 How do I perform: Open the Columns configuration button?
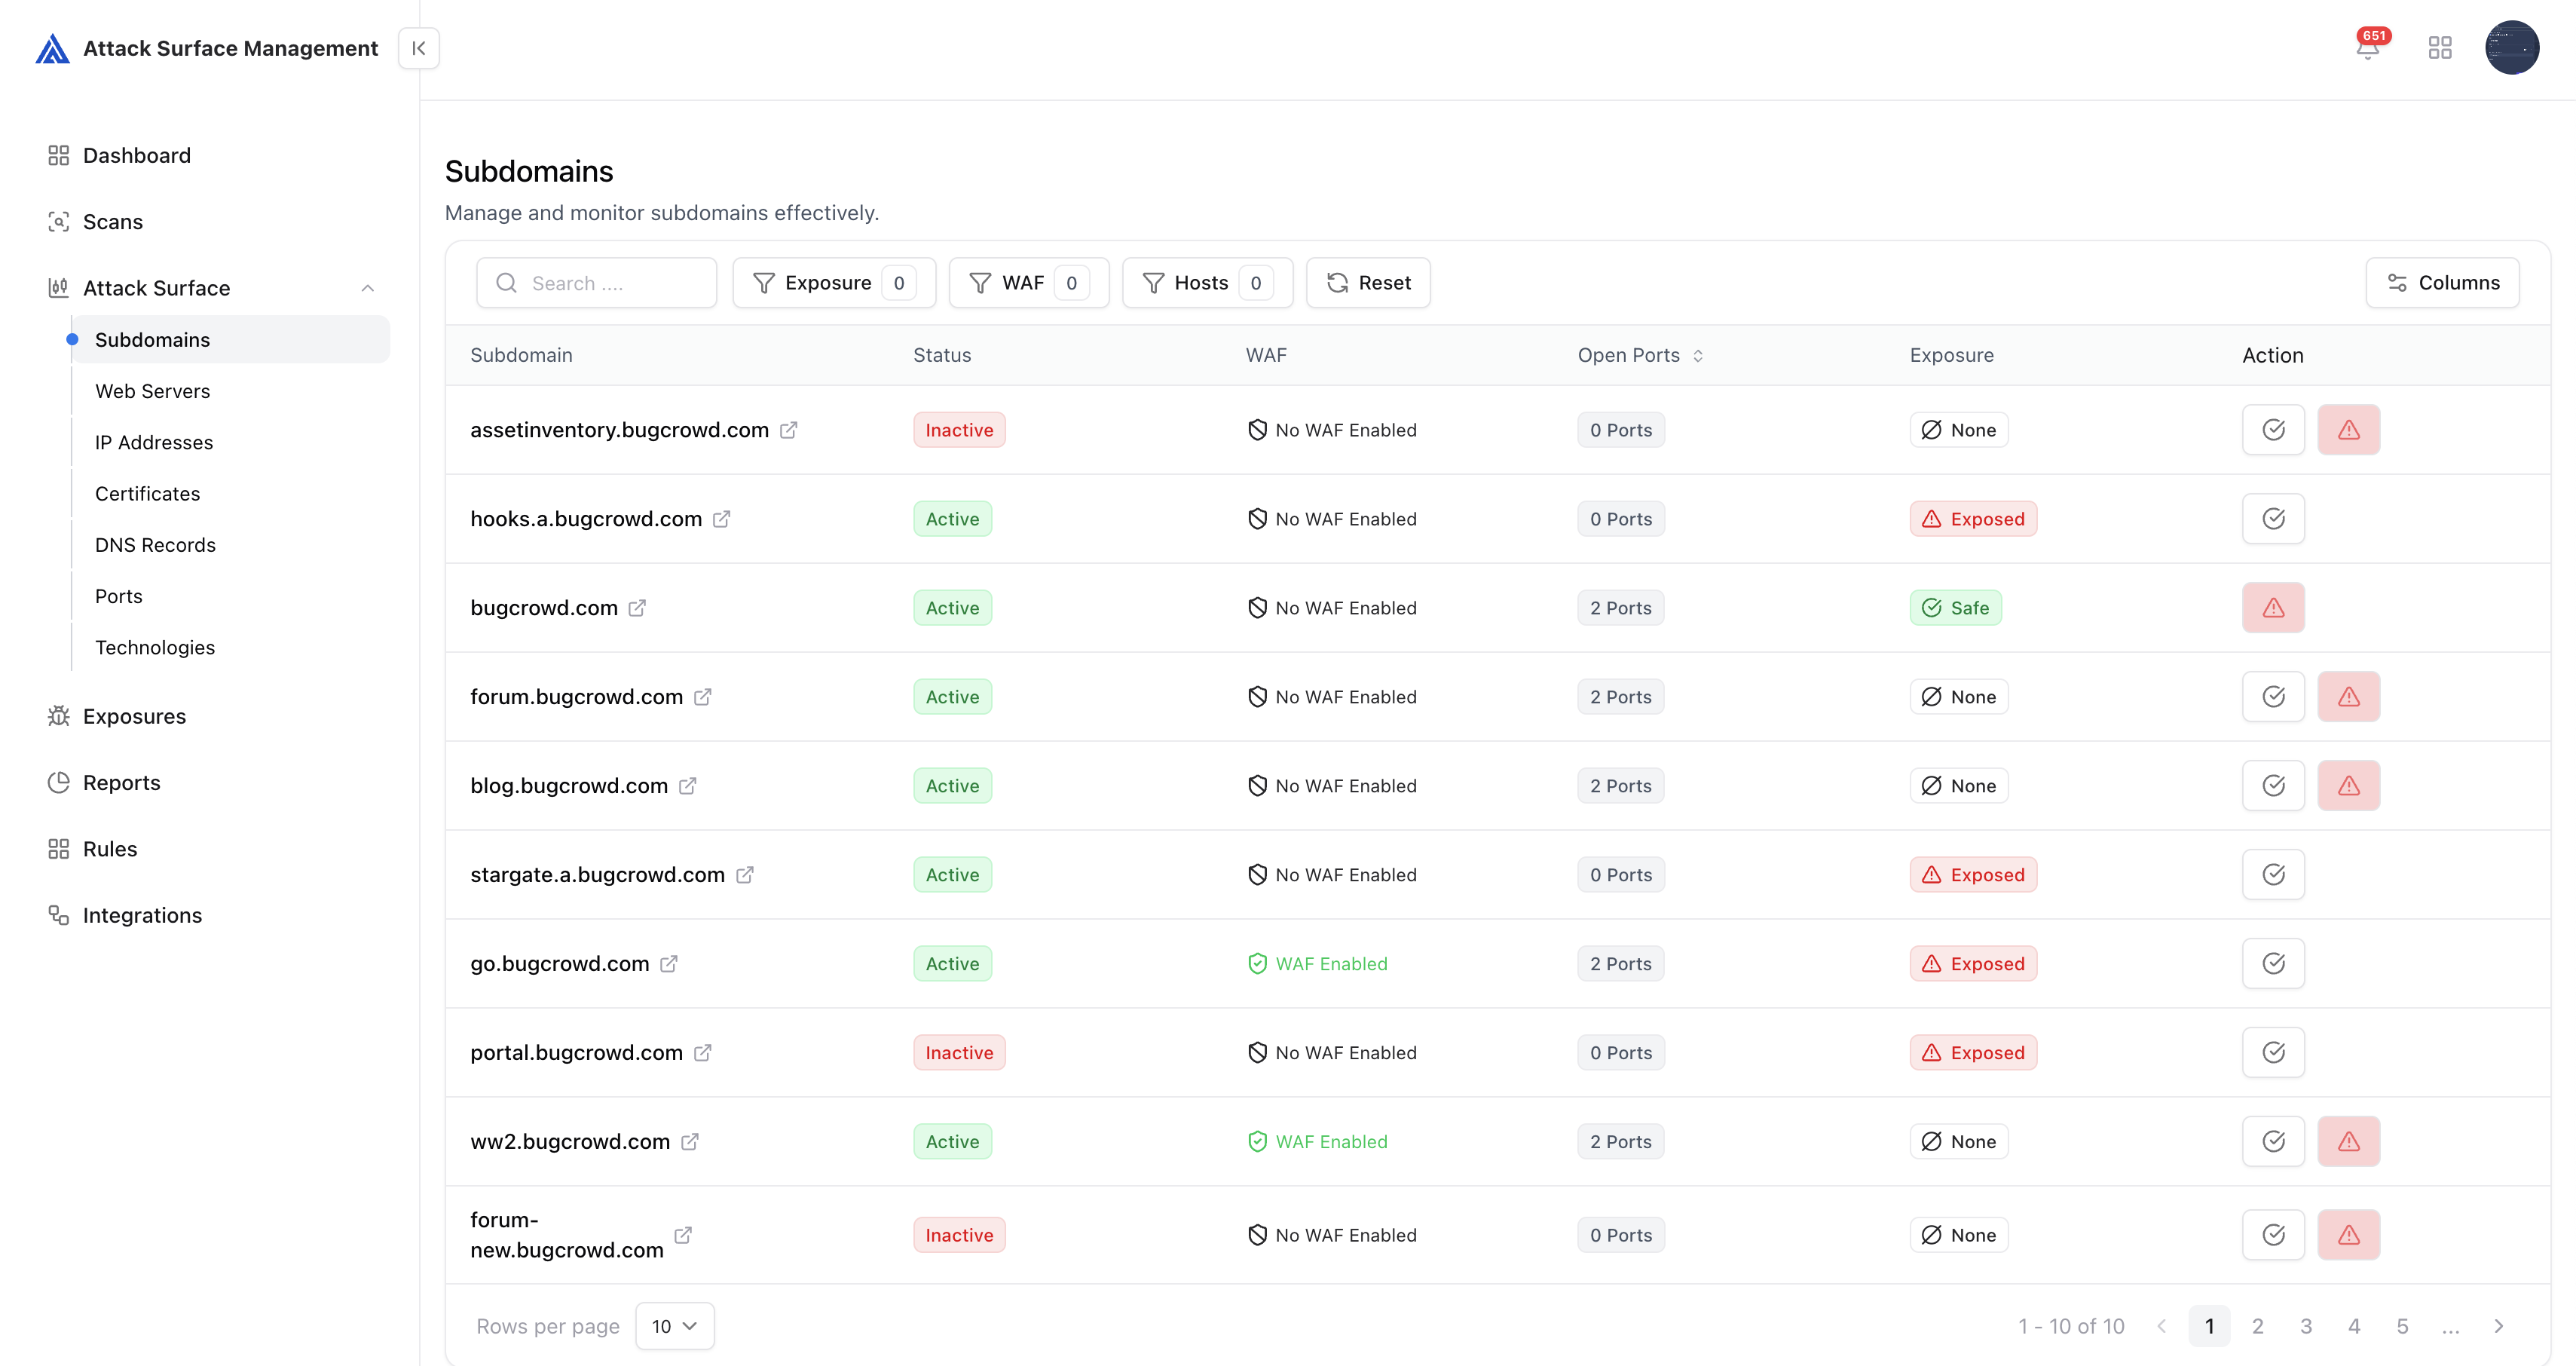(x=2443, y=282)
